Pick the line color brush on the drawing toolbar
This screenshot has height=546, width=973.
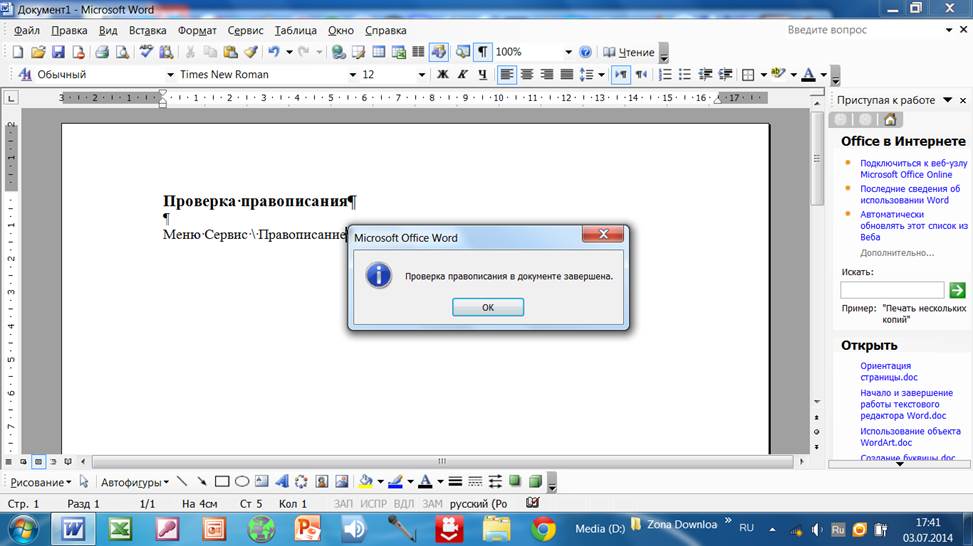tap(396, 481)
